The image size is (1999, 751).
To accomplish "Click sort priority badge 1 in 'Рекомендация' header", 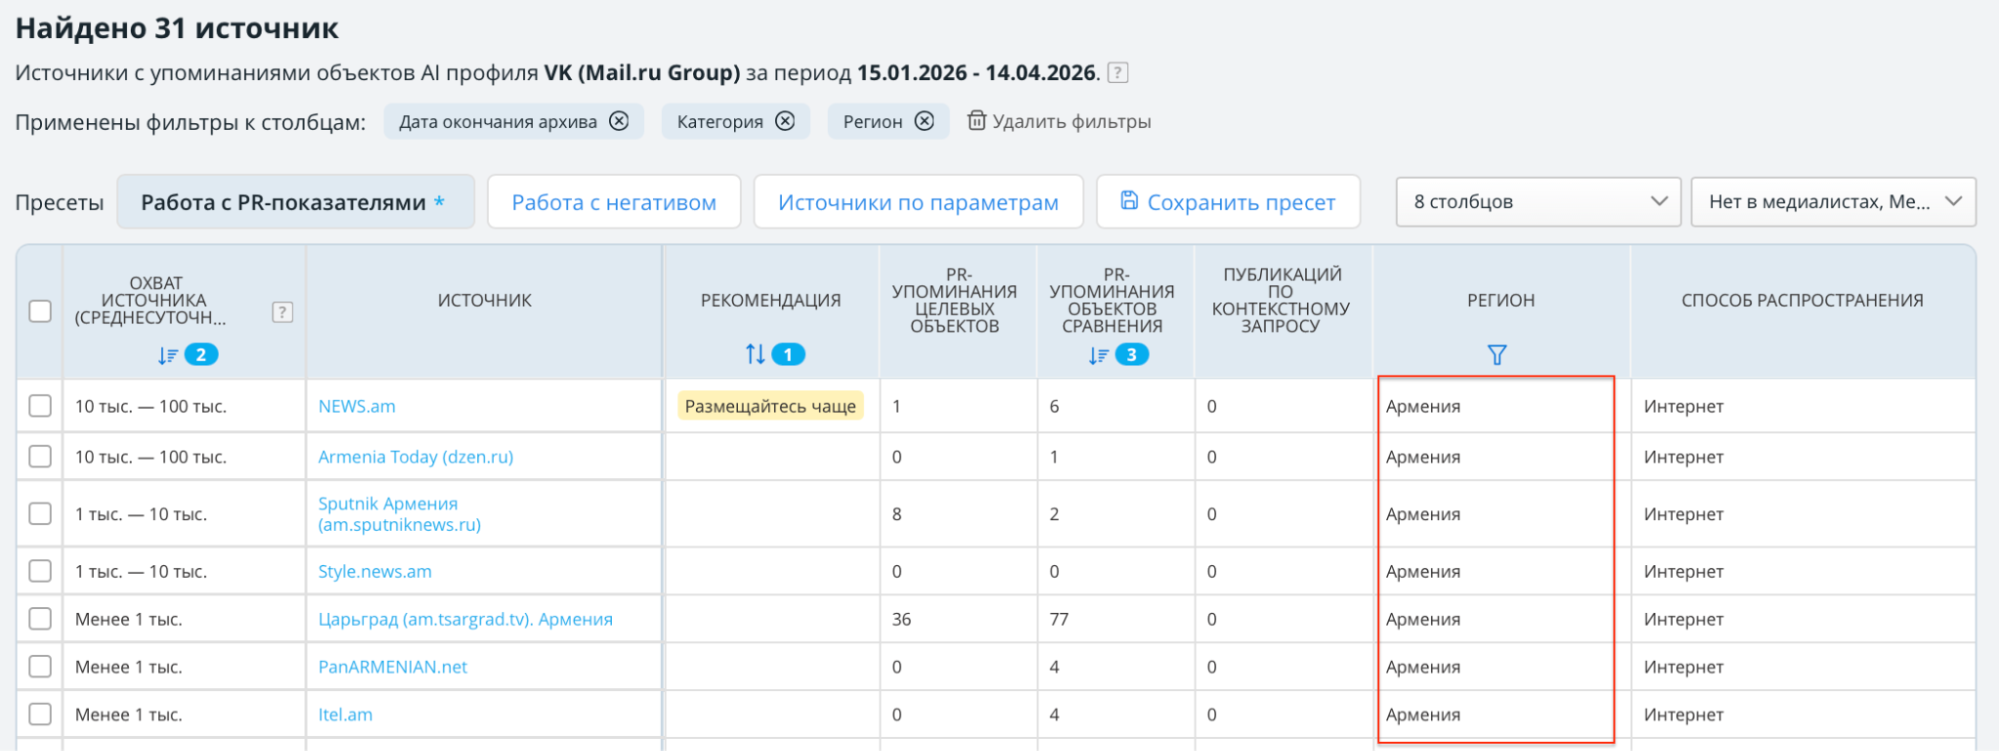I will pyautogui.click(x=788, y=354).
